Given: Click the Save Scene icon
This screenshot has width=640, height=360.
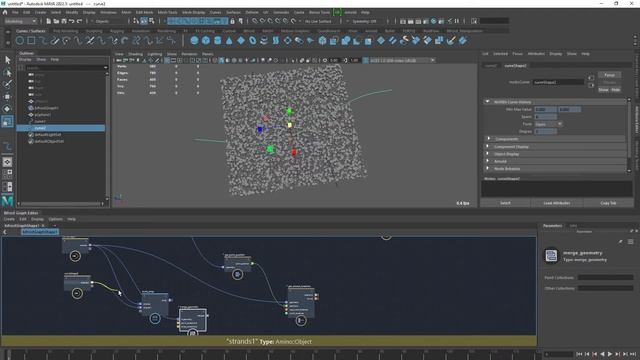Looking at the screenshot, I should [64, 21].
